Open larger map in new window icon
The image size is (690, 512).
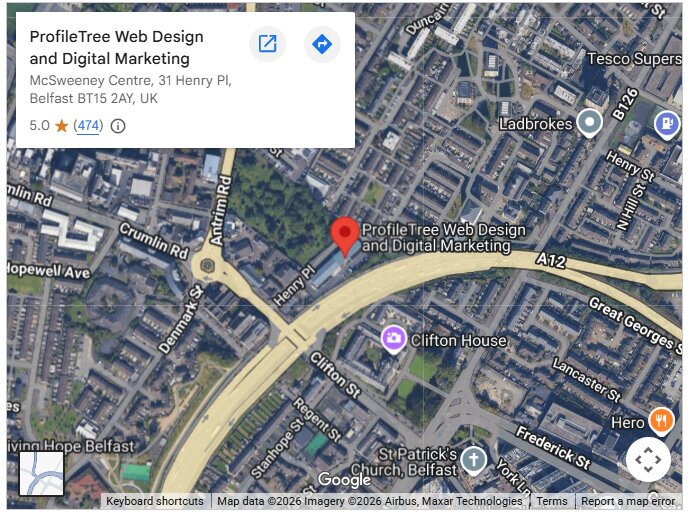(268, 44)
